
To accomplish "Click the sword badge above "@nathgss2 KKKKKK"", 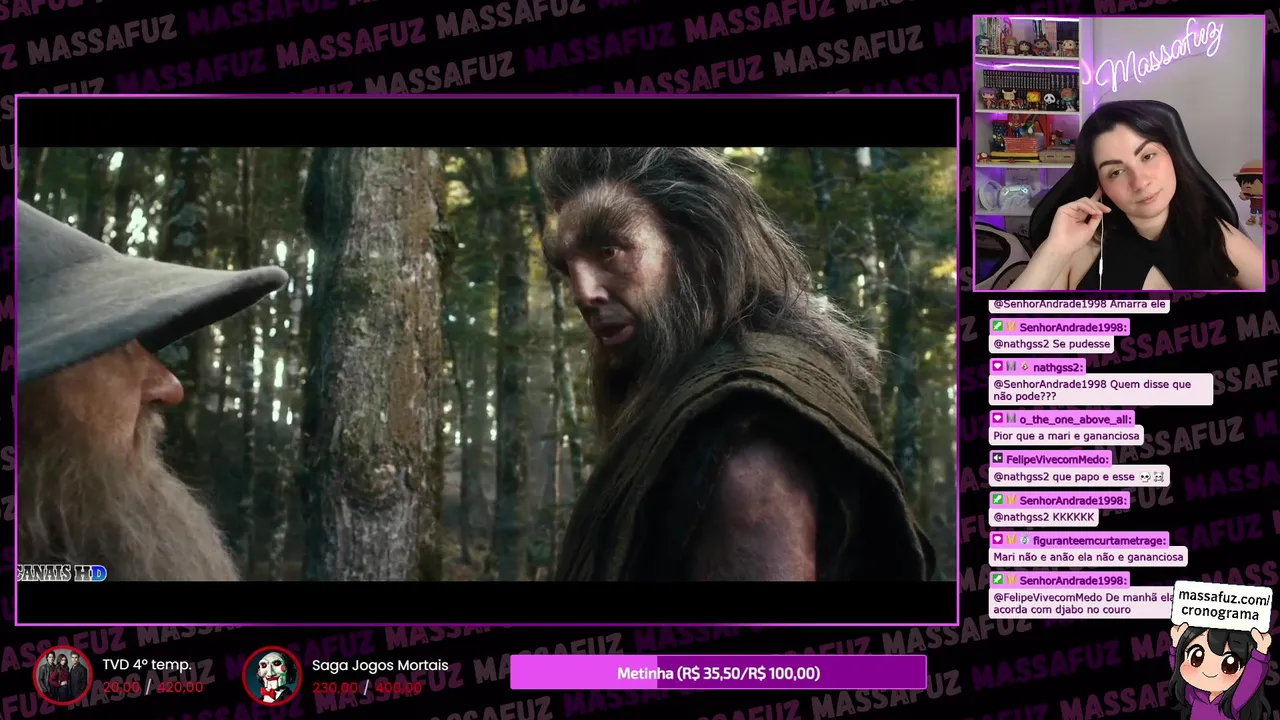I will click(998, 500).
